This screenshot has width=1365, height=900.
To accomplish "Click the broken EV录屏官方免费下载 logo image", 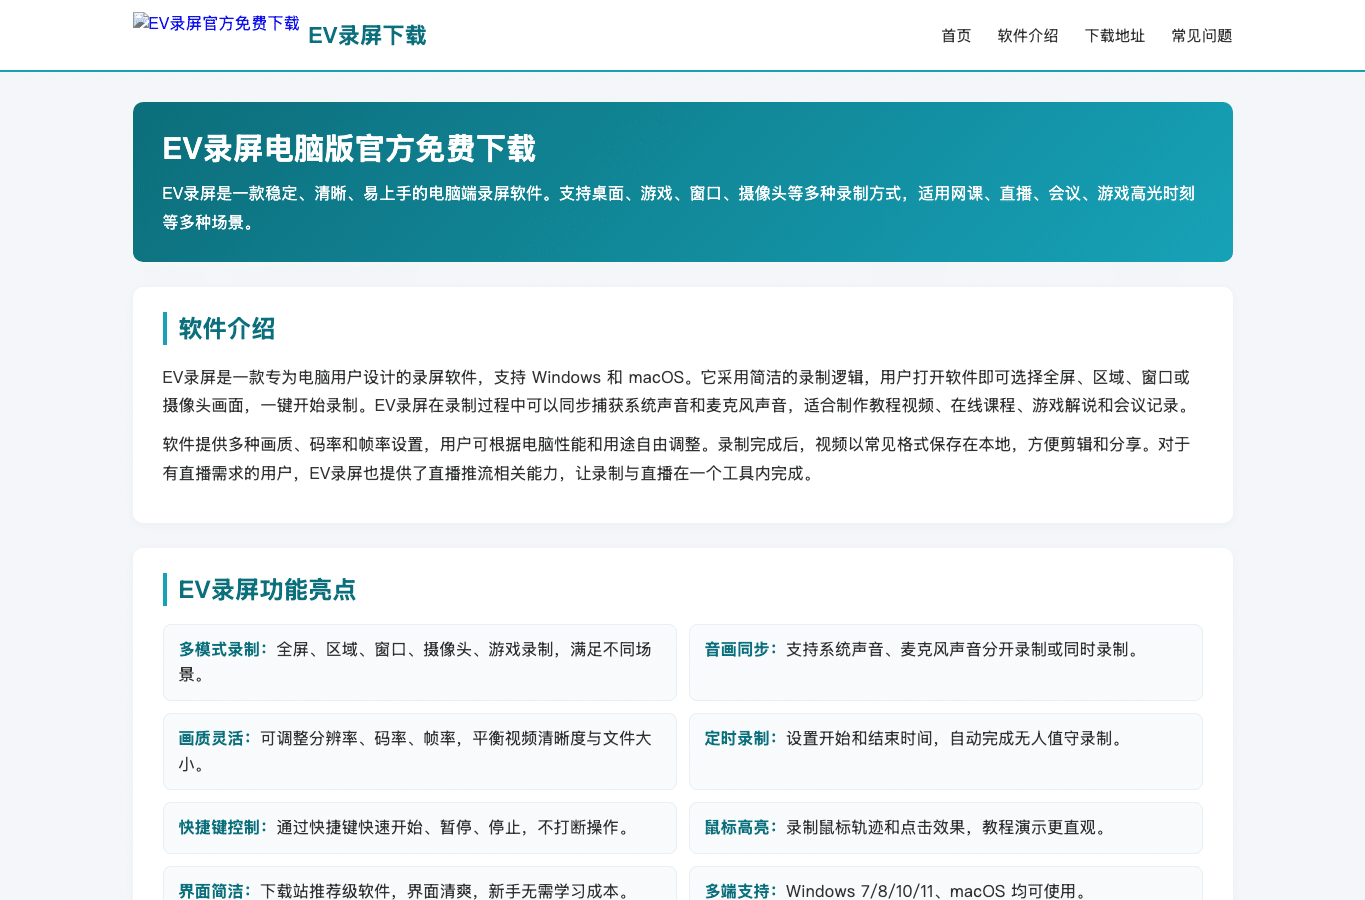I will pos(216,23).
